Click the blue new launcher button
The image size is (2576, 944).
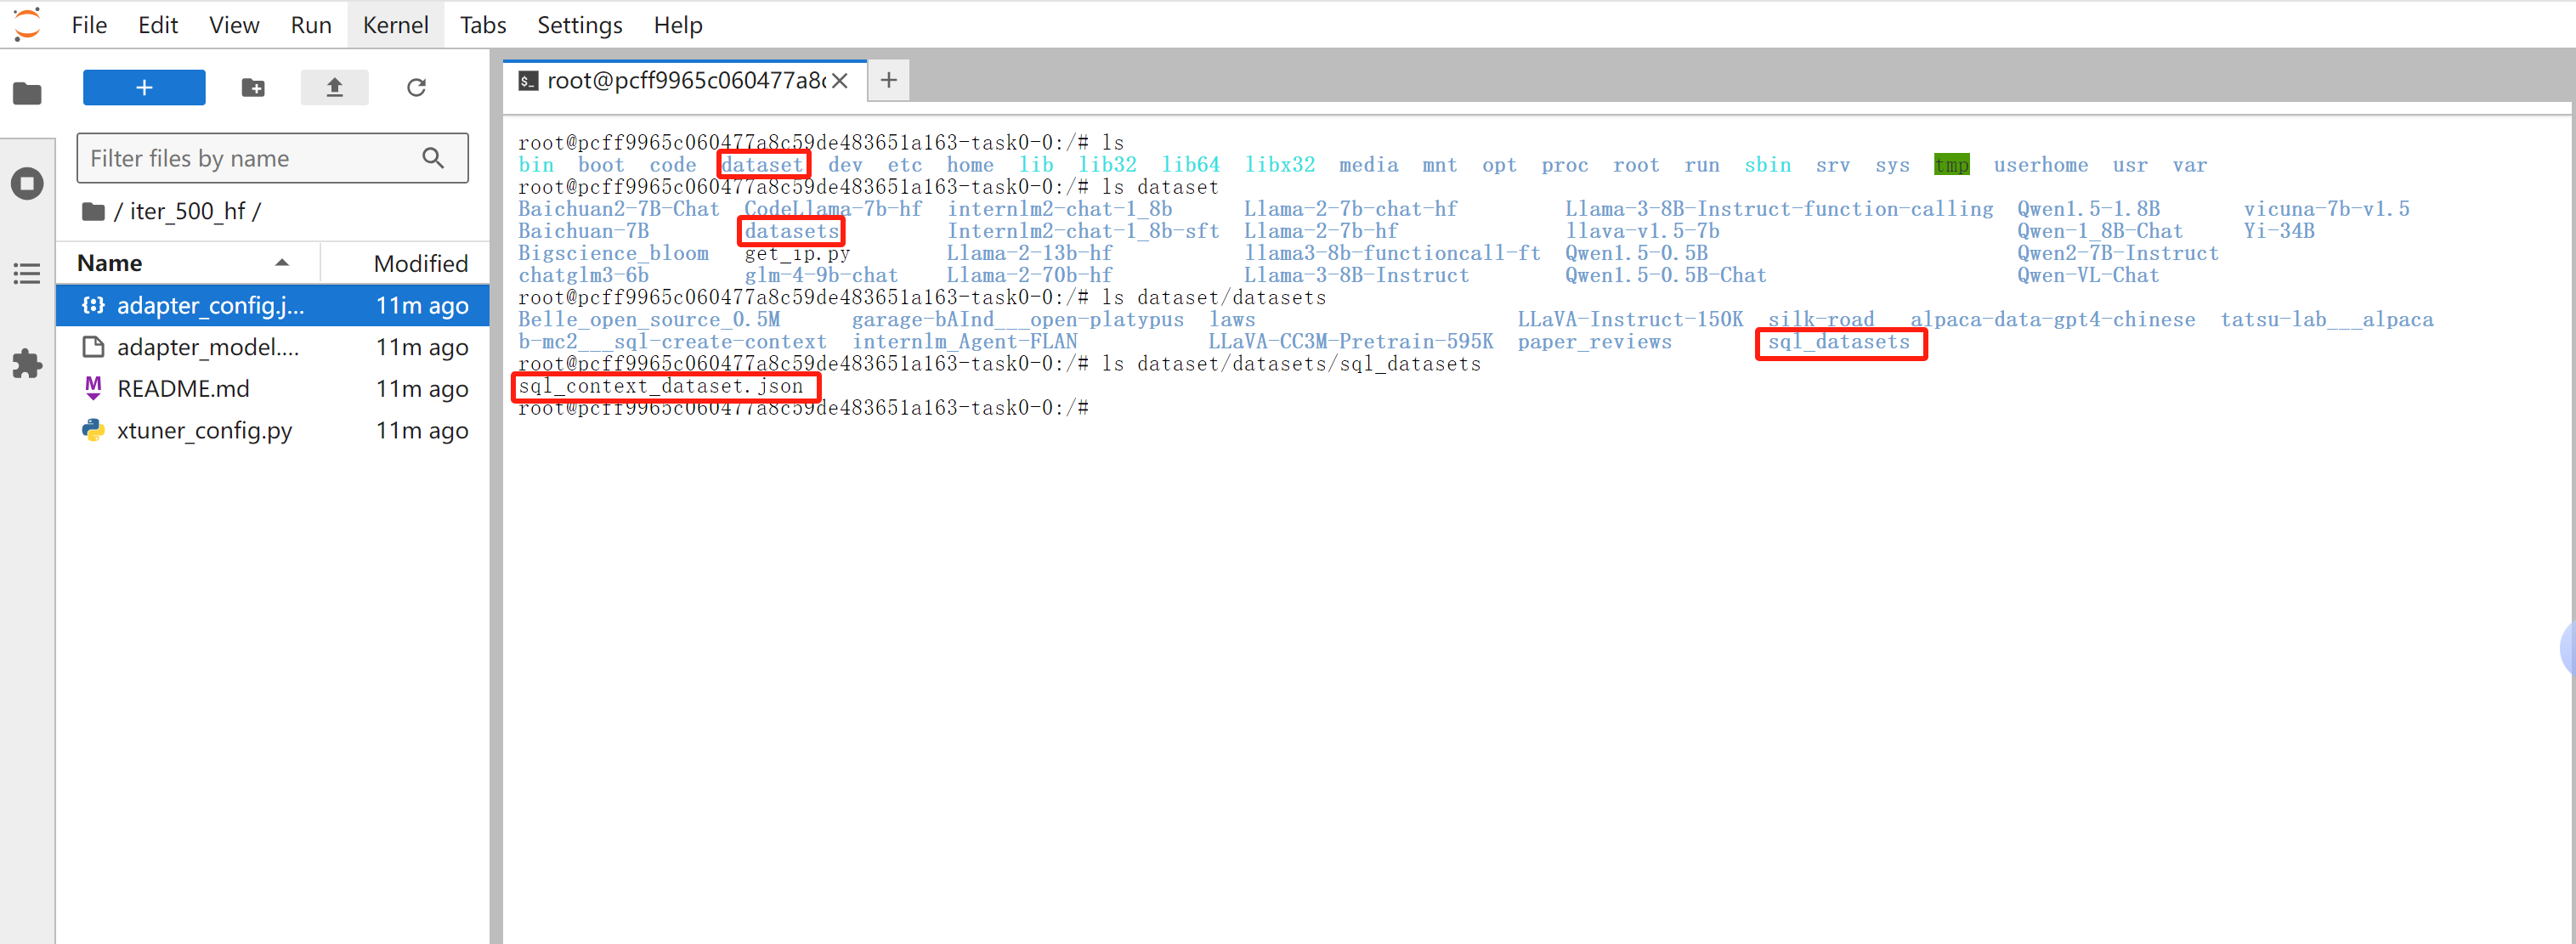(x=144, y=88)
